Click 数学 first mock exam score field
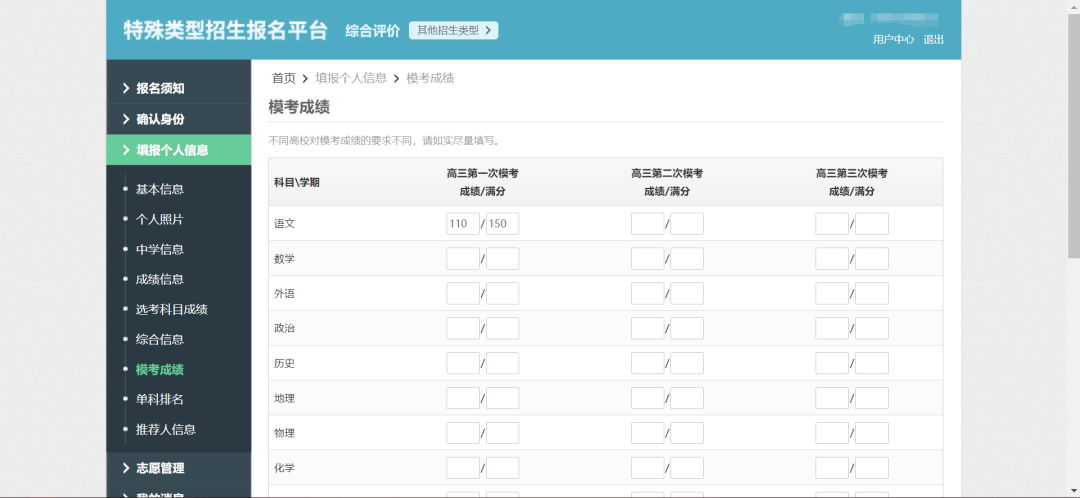This screenshot has height=498, width=1080. tap(463, 259)
